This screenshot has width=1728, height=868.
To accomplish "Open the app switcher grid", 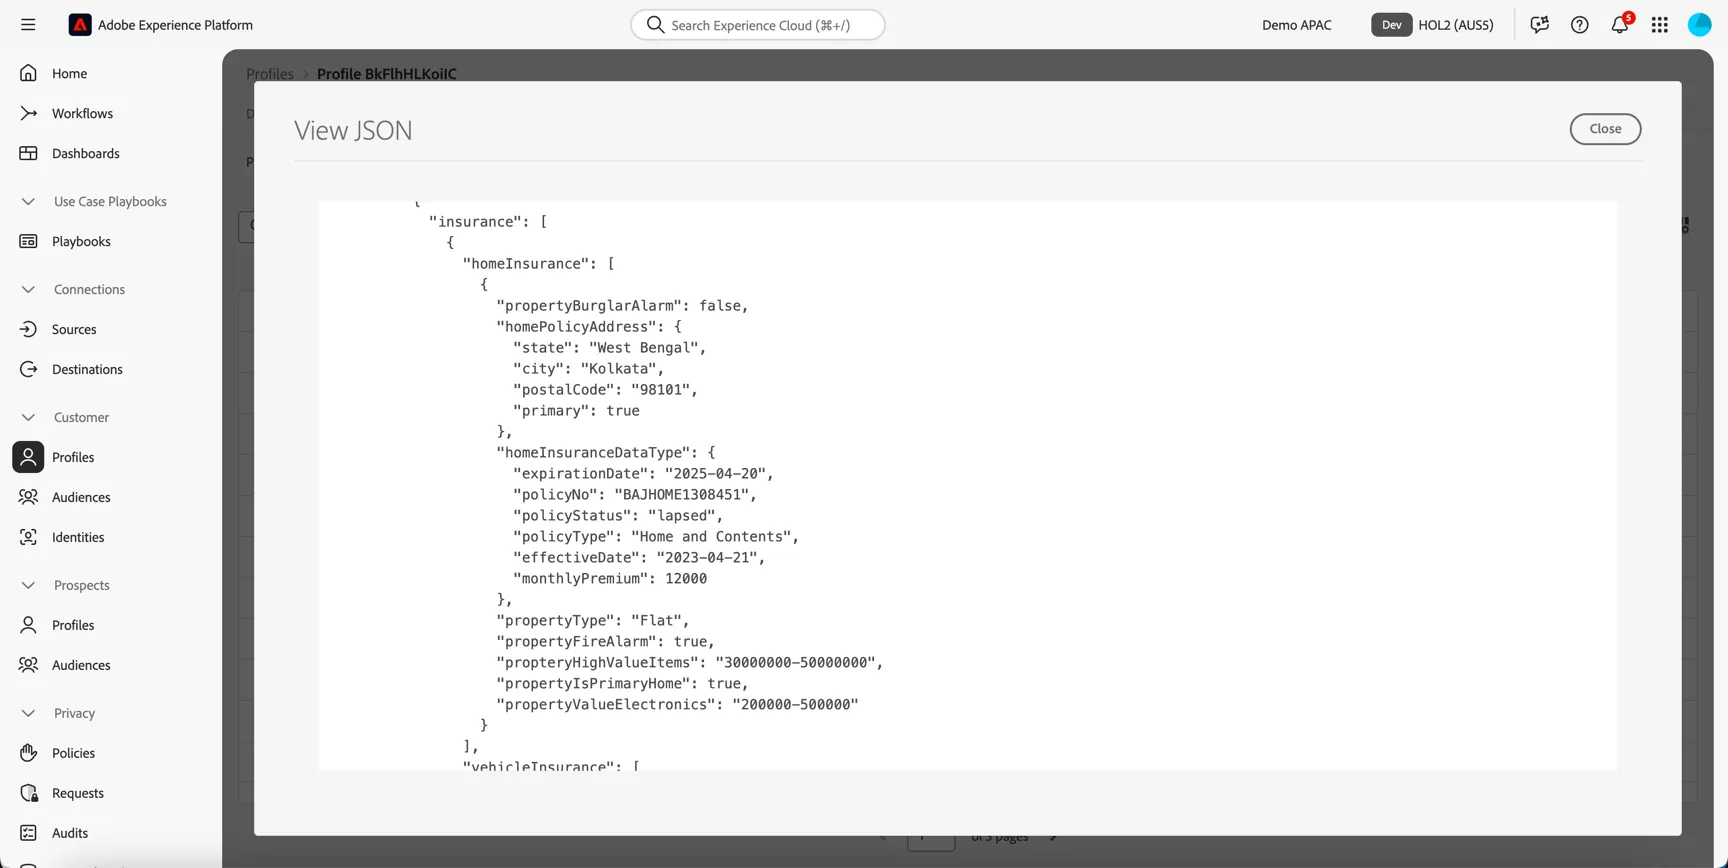I will 1660,25.
